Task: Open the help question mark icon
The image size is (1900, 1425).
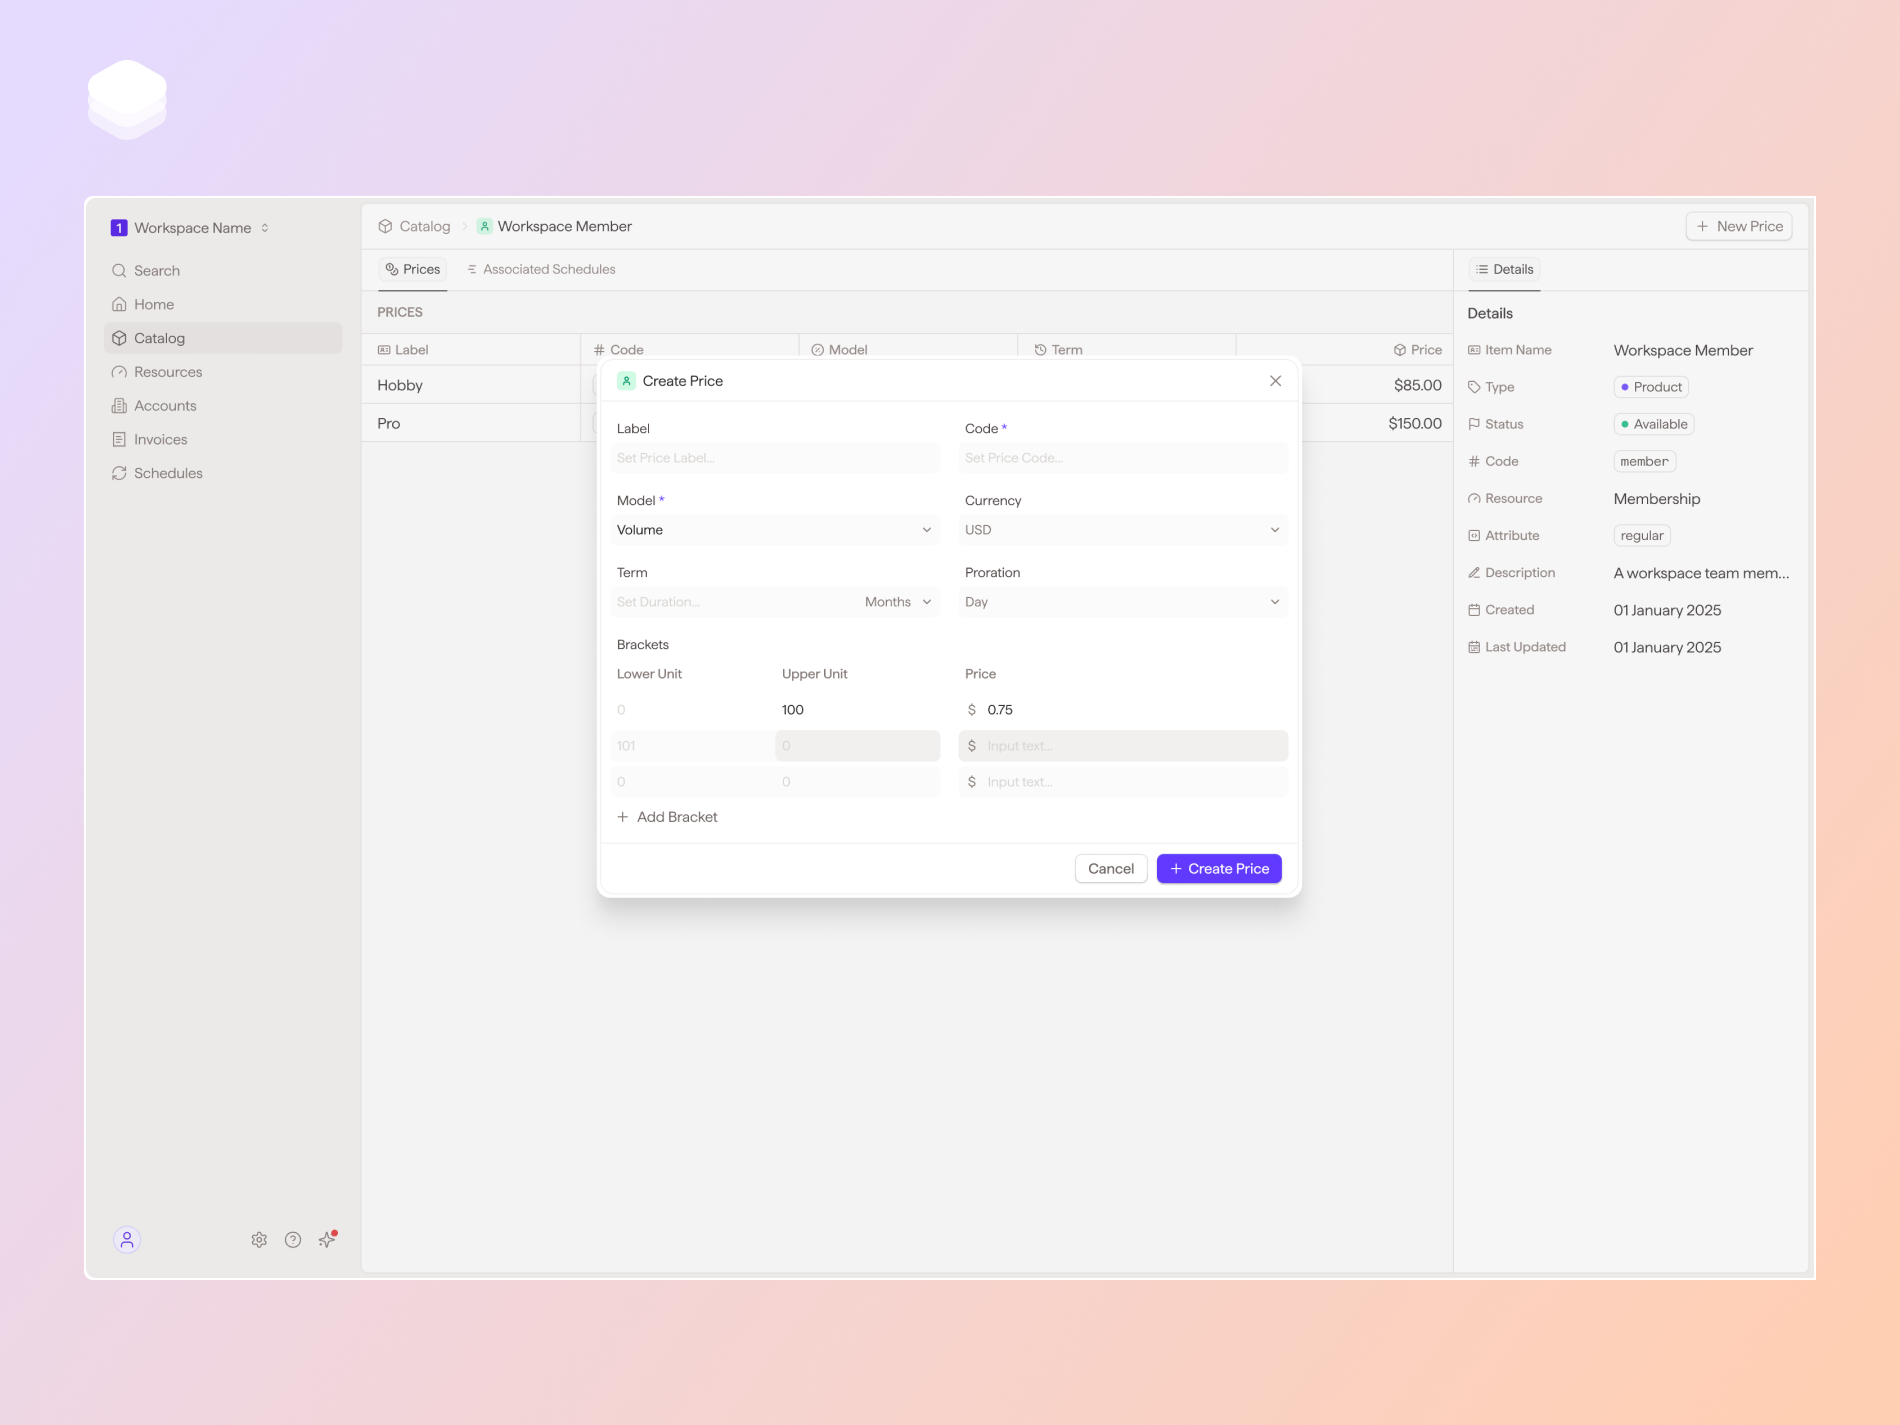Action: [x=293, y=1240]
